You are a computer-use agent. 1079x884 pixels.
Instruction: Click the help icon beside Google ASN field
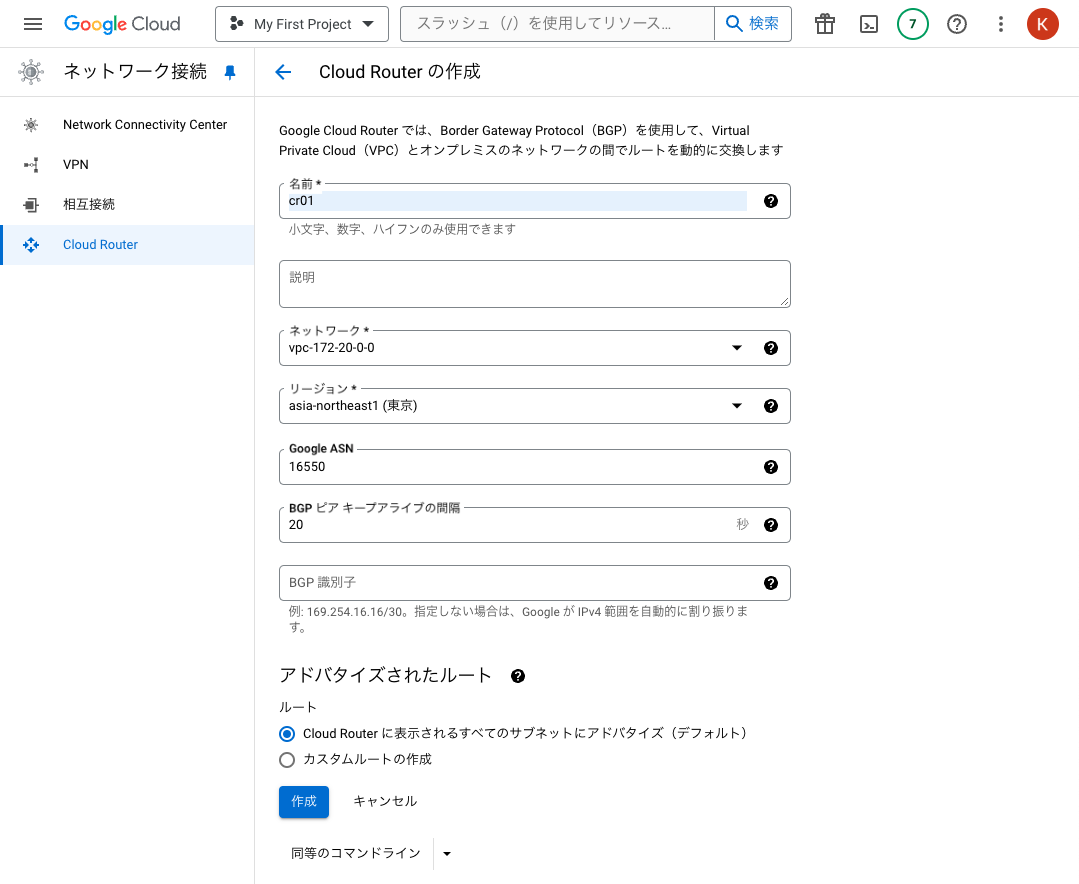coord(770,466)
